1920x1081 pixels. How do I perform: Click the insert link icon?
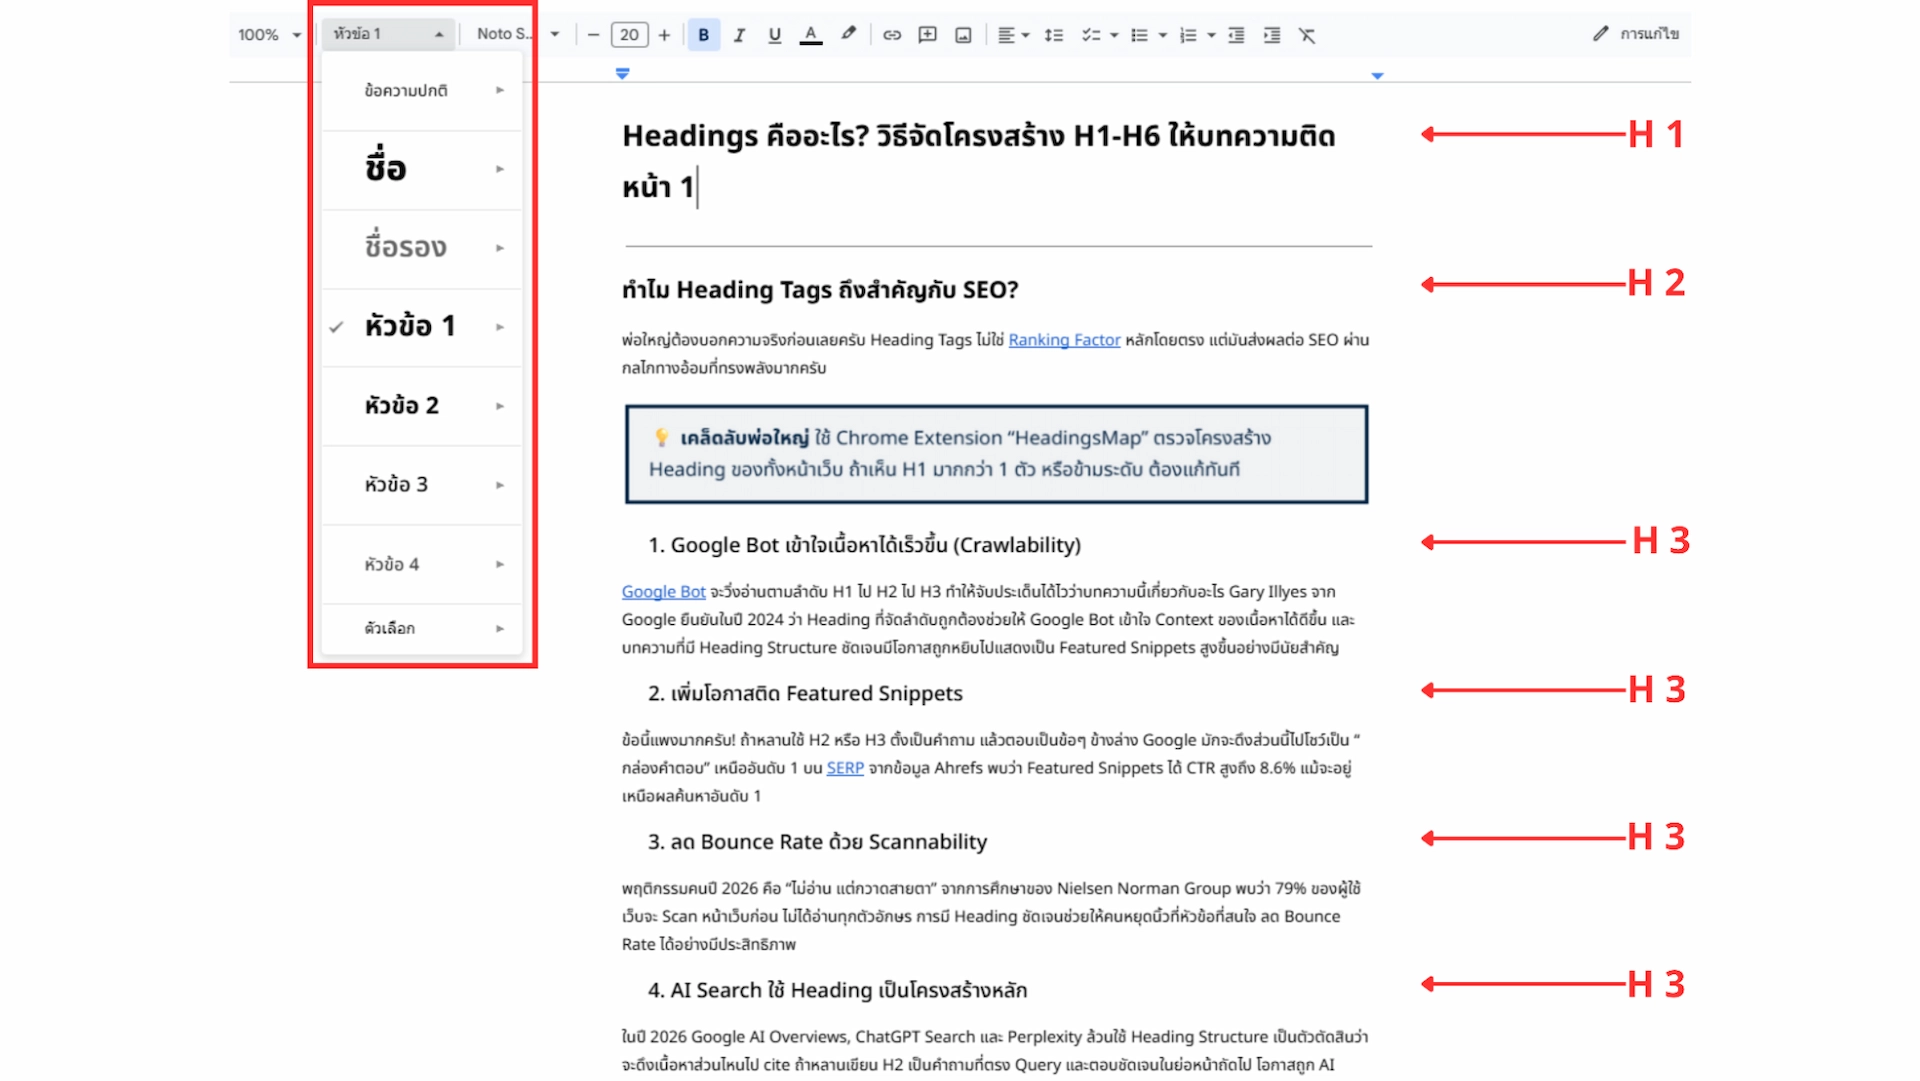pyautogui.click(x=892, y=35)
